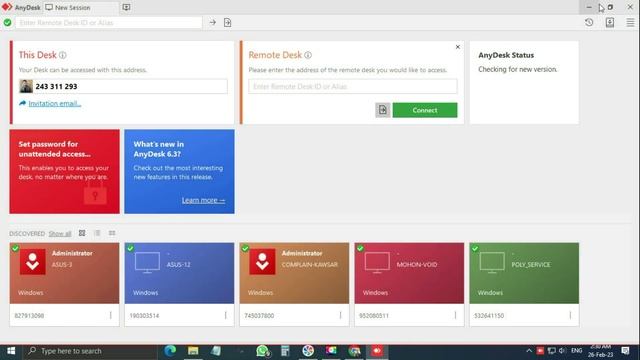Open the notification center icon
640x360 pixels.
625,351
